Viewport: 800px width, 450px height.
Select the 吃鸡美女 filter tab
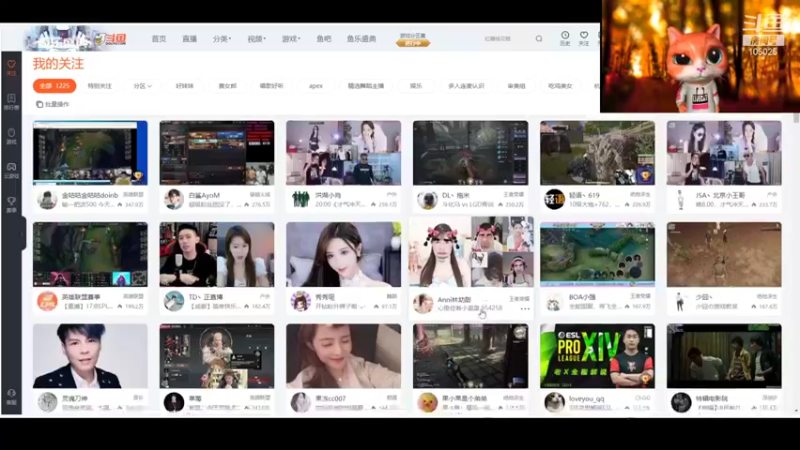(x=560, y=86)
